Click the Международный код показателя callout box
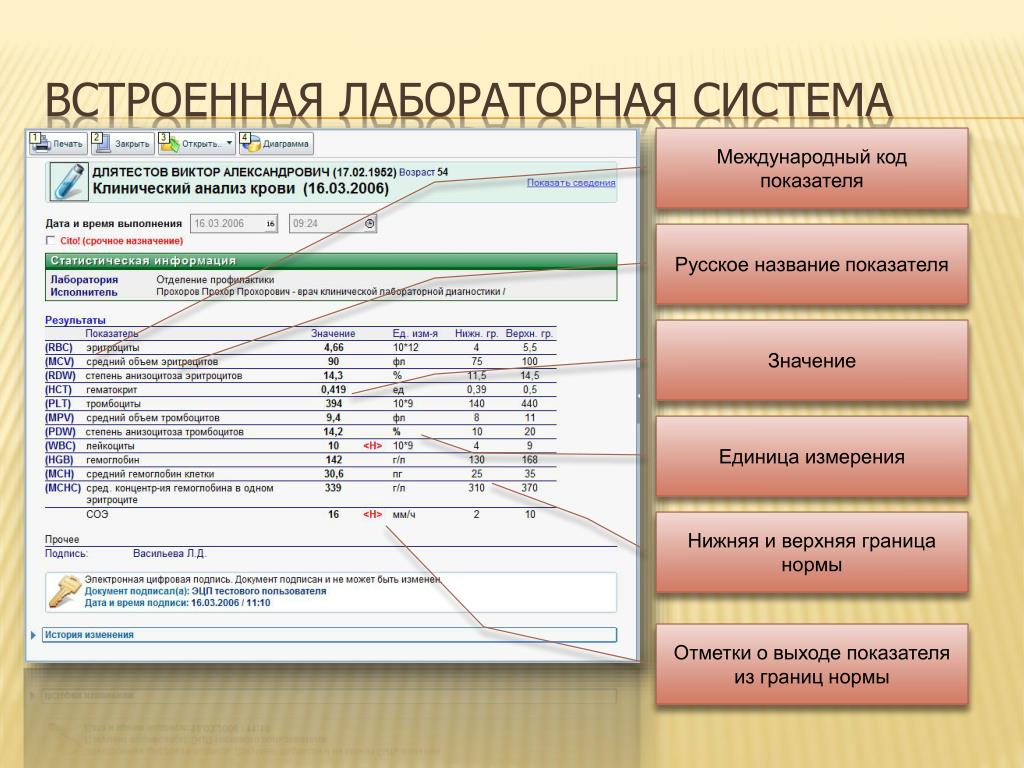This screenshot has height=768, width=1024. tap(812, 168)
